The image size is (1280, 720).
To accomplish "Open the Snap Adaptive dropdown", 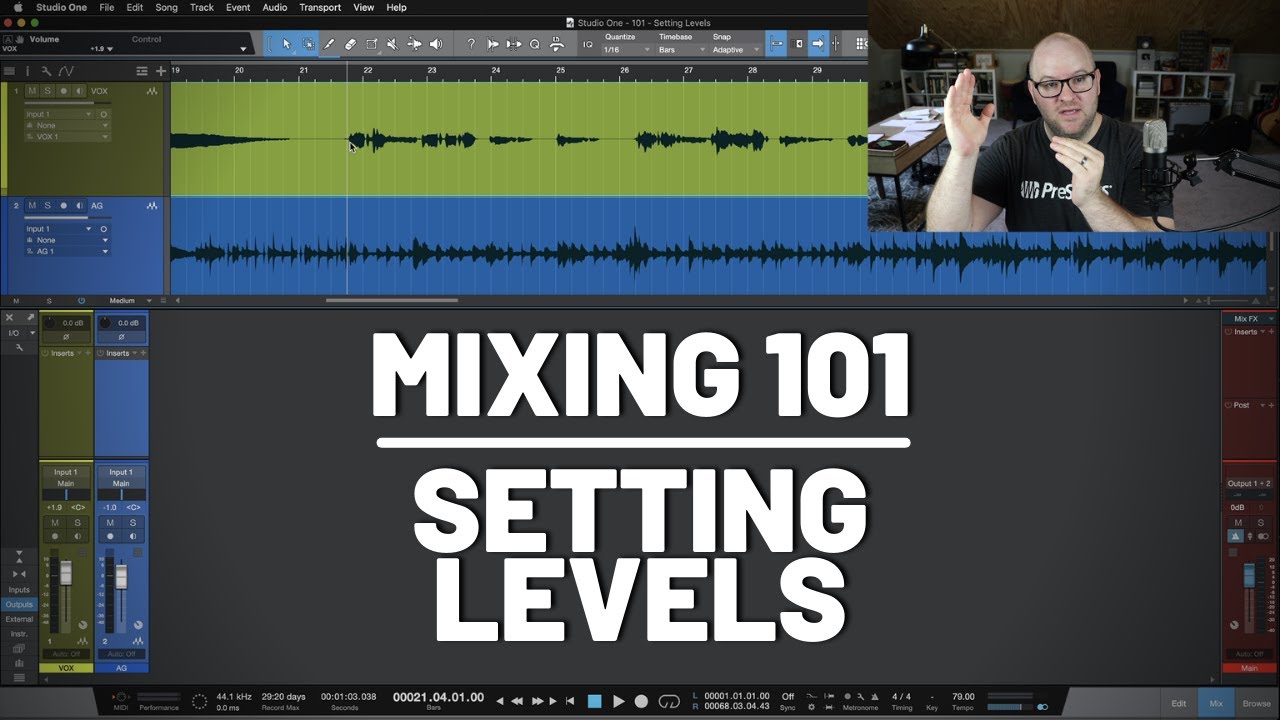I will click(x=734, y=50).
